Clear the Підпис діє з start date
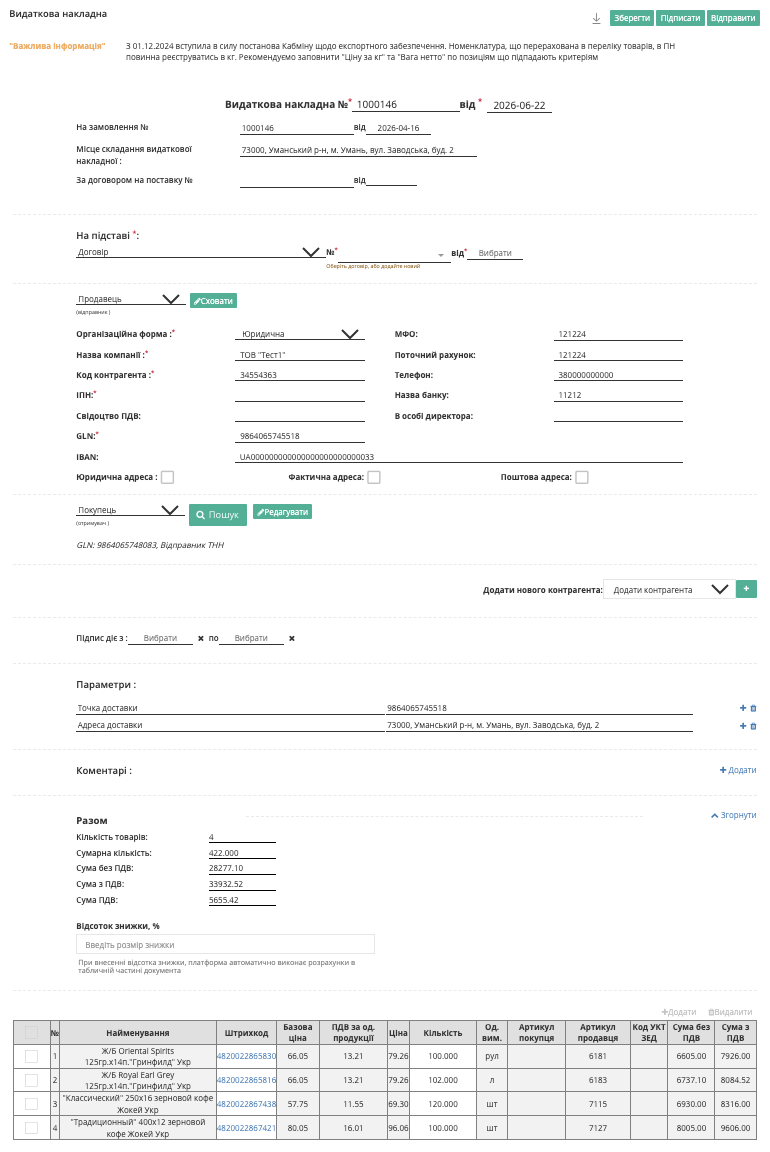Image resolution: width=770 pixels, height=1152 pixels. click(201, 638)
